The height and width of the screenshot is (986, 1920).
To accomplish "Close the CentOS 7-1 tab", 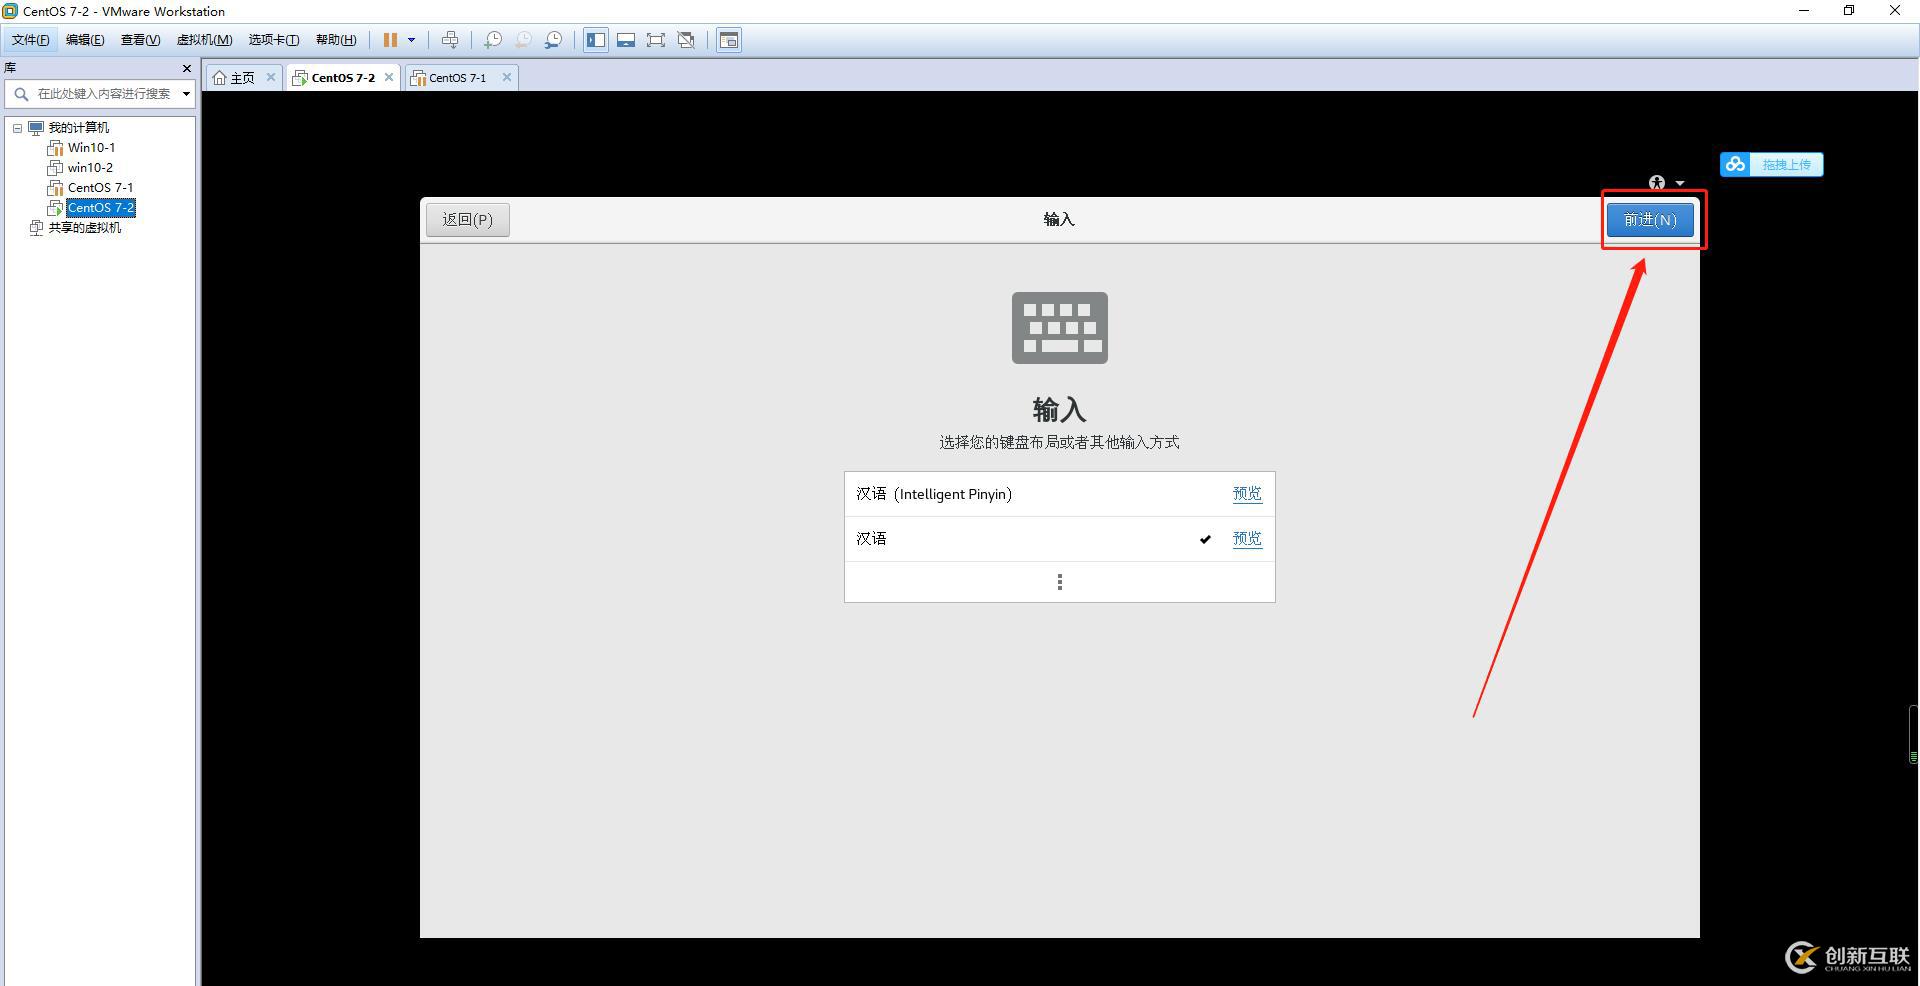I will point(507,77).
